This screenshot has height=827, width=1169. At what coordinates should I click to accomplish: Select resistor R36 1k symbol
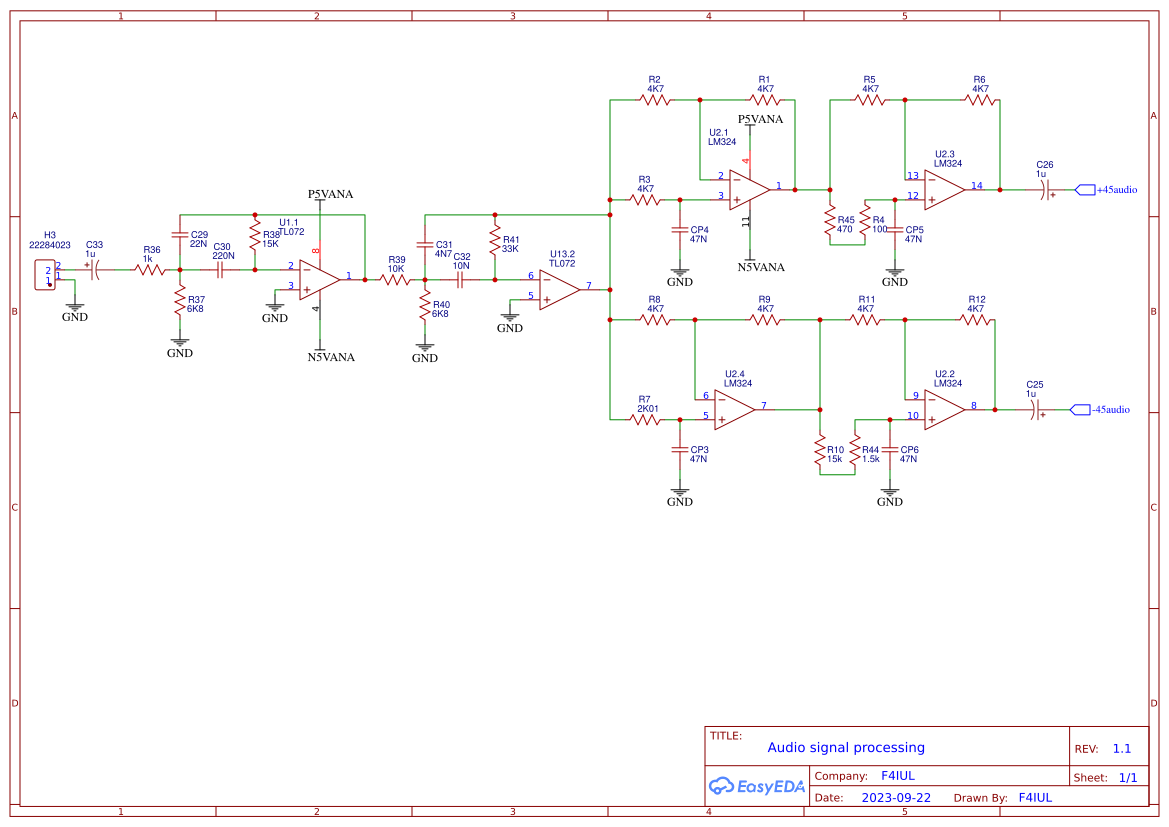click(150, 270)
